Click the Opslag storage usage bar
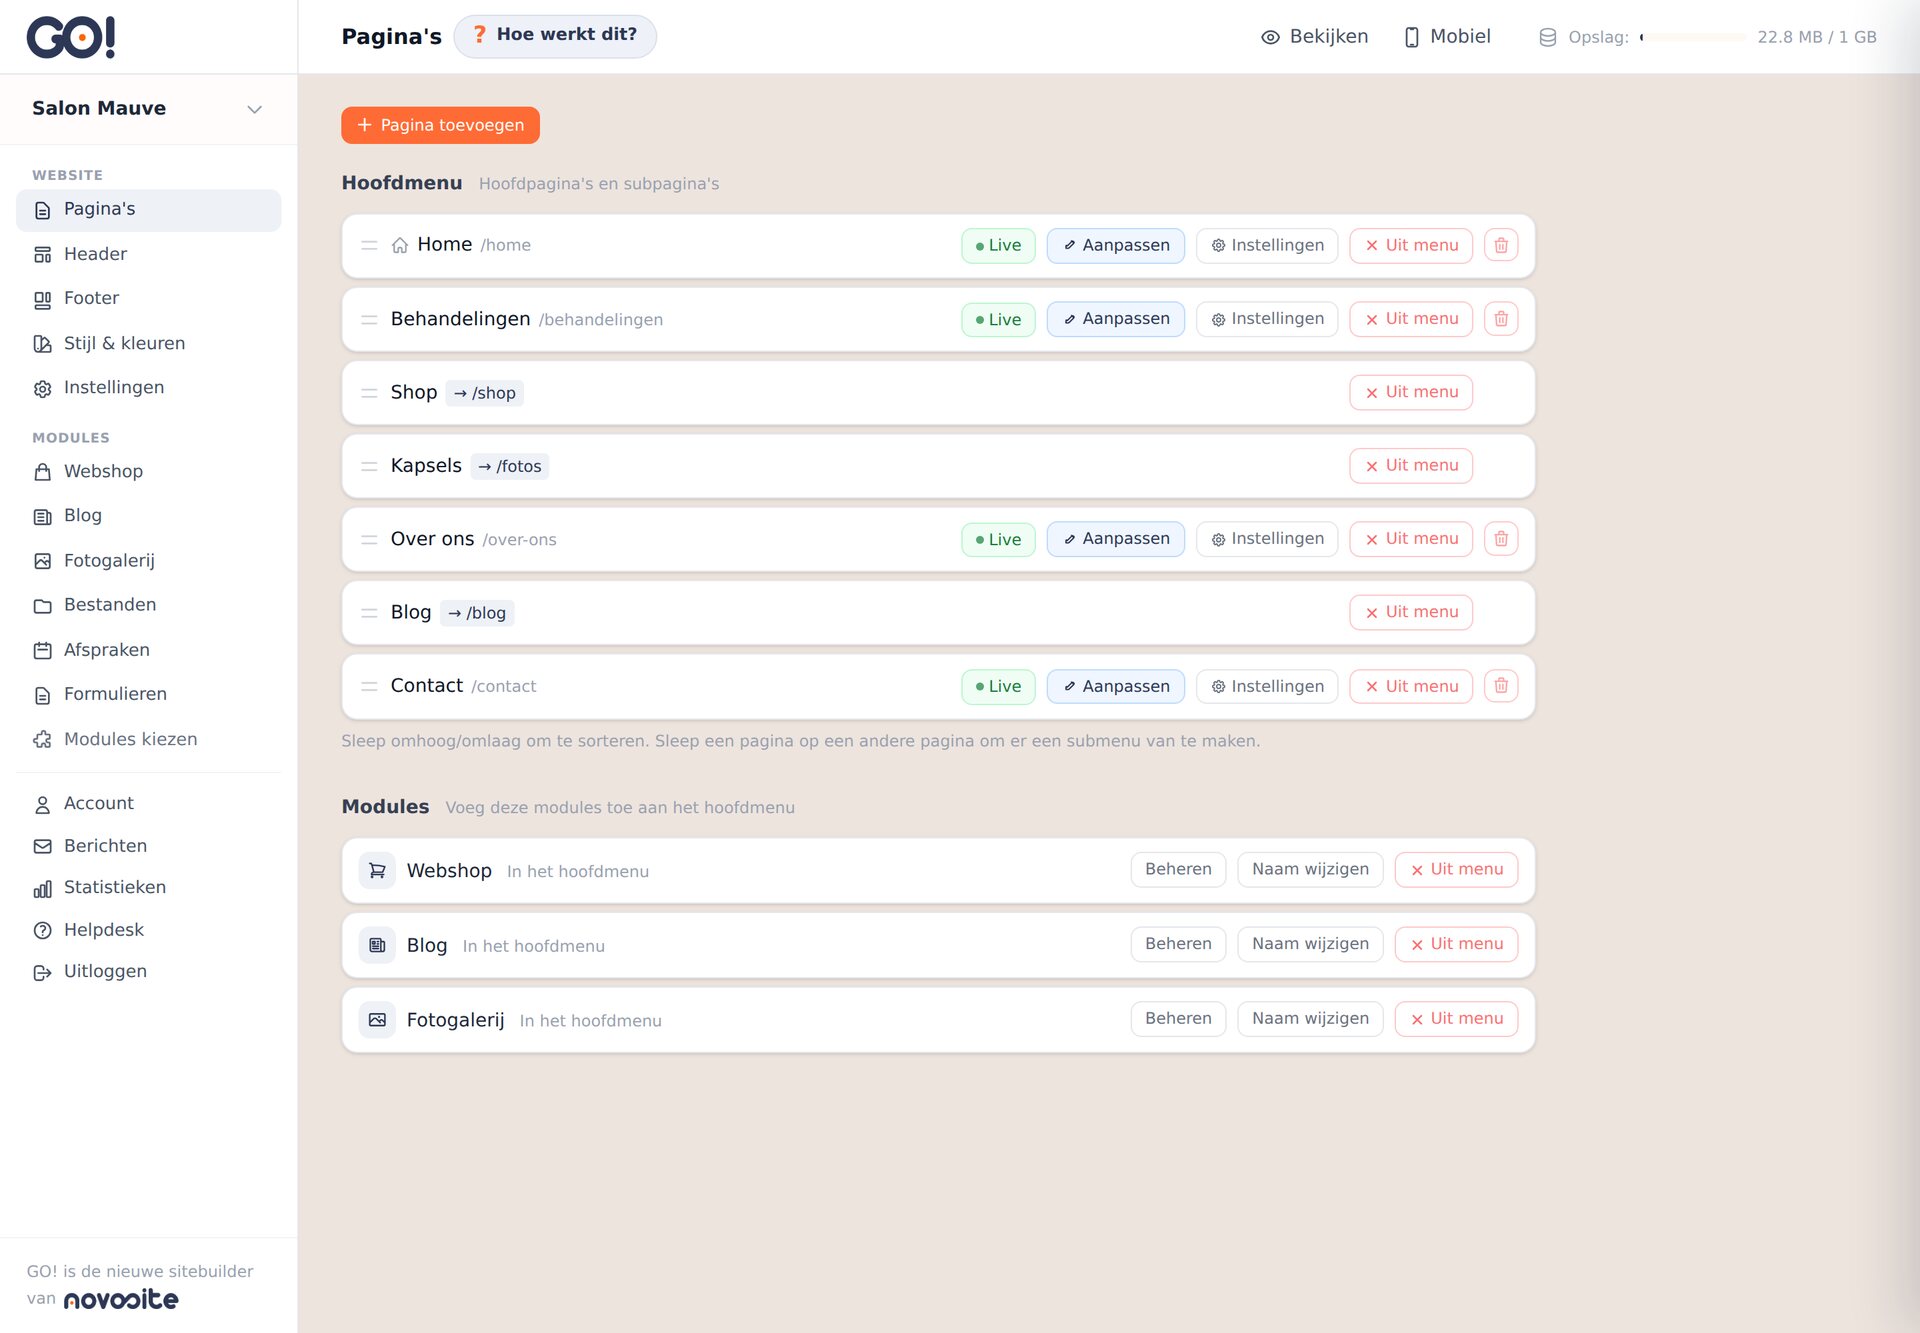This screenshot has width=1920, height=1333. 1693,37
